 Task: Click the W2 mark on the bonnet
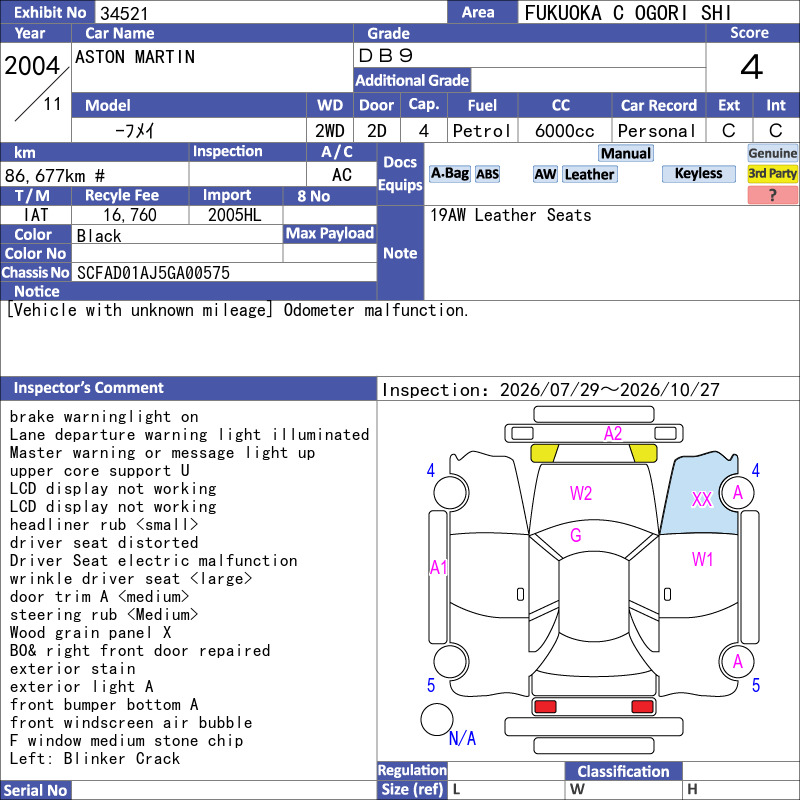click(x=581, y=493)
